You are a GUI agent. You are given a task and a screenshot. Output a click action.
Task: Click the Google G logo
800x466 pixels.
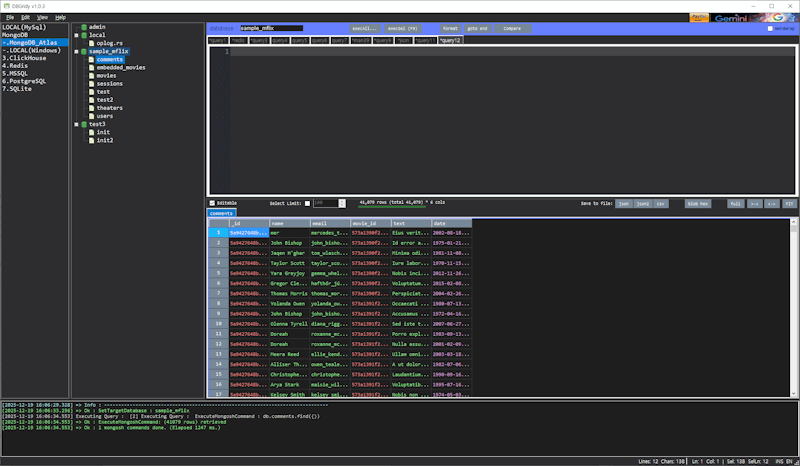[x=778, y=18]
